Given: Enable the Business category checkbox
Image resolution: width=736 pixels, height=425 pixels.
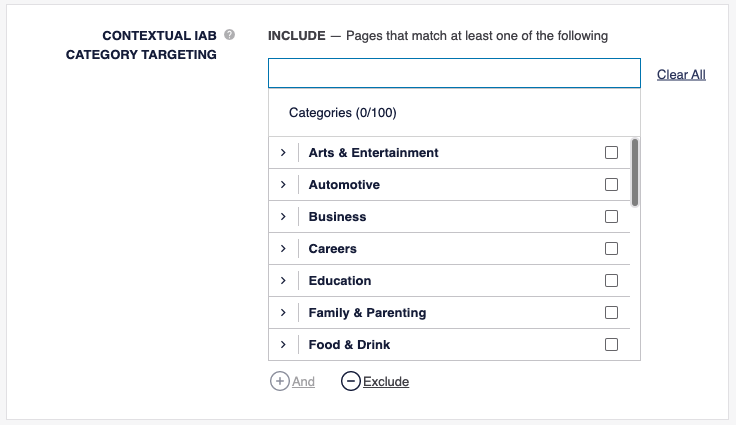Looking at the screenshot, I should click(x=611, y=217).
